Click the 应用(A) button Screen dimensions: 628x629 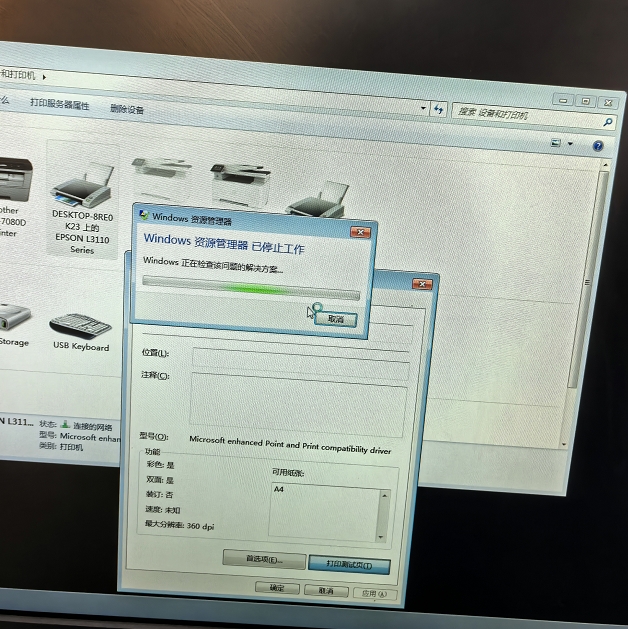click(375, 594)
